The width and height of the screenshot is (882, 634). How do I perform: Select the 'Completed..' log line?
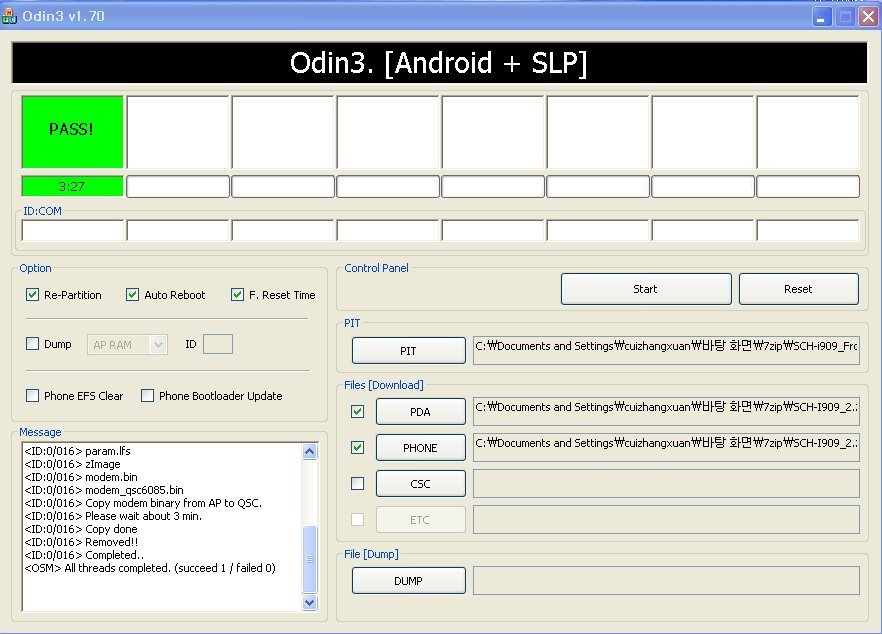tap(84, 555)
